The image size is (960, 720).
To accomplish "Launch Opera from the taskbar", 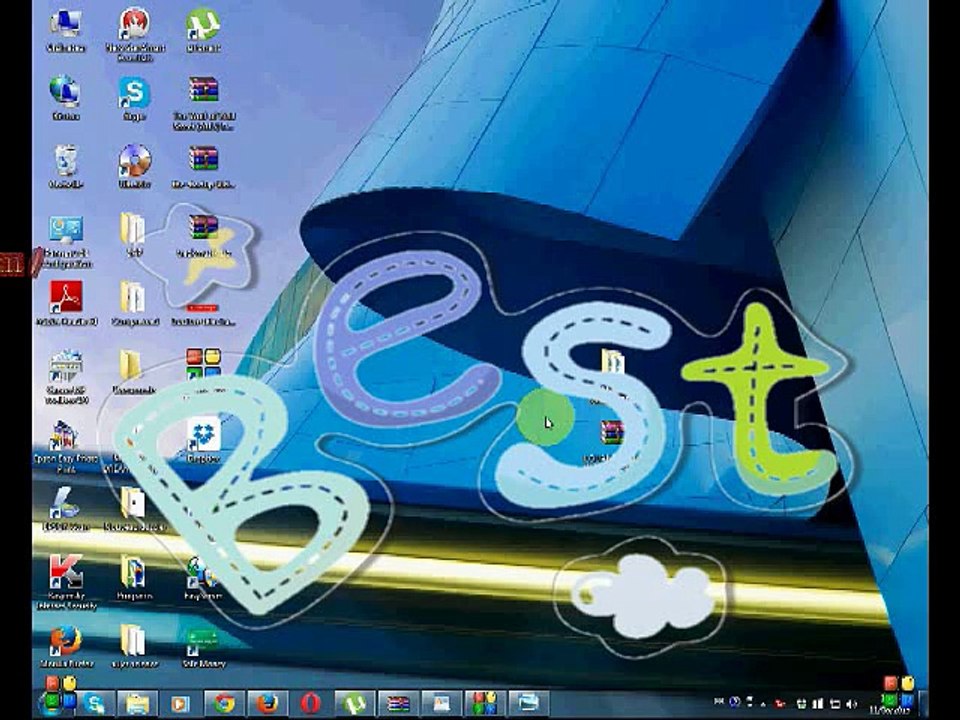I will tap(310, 704).
